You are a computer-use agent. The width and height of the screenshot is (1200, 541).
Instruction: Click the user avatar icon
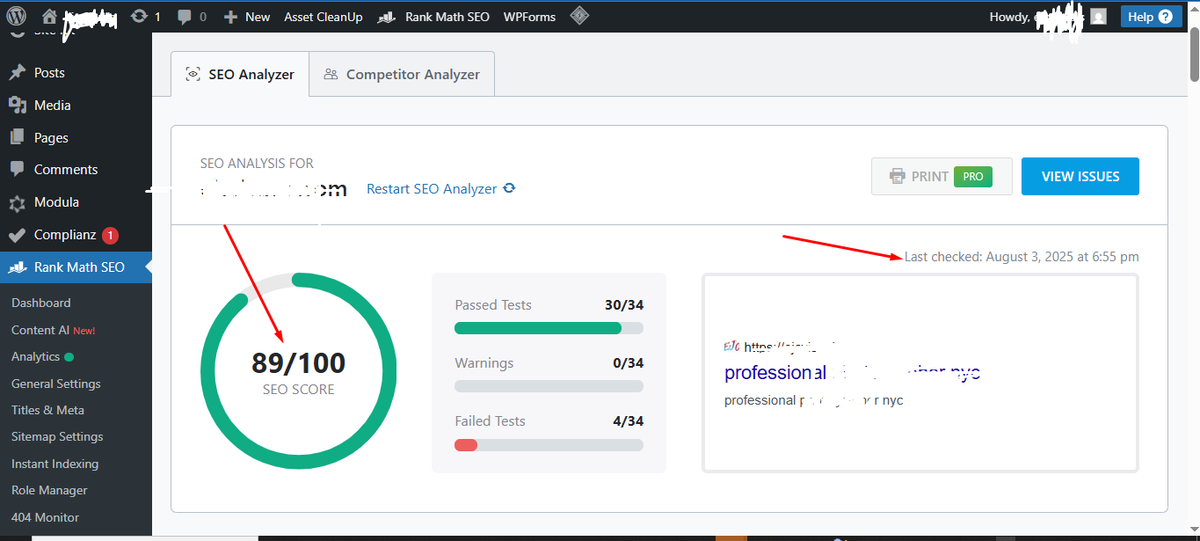(x=1098, y=17)
